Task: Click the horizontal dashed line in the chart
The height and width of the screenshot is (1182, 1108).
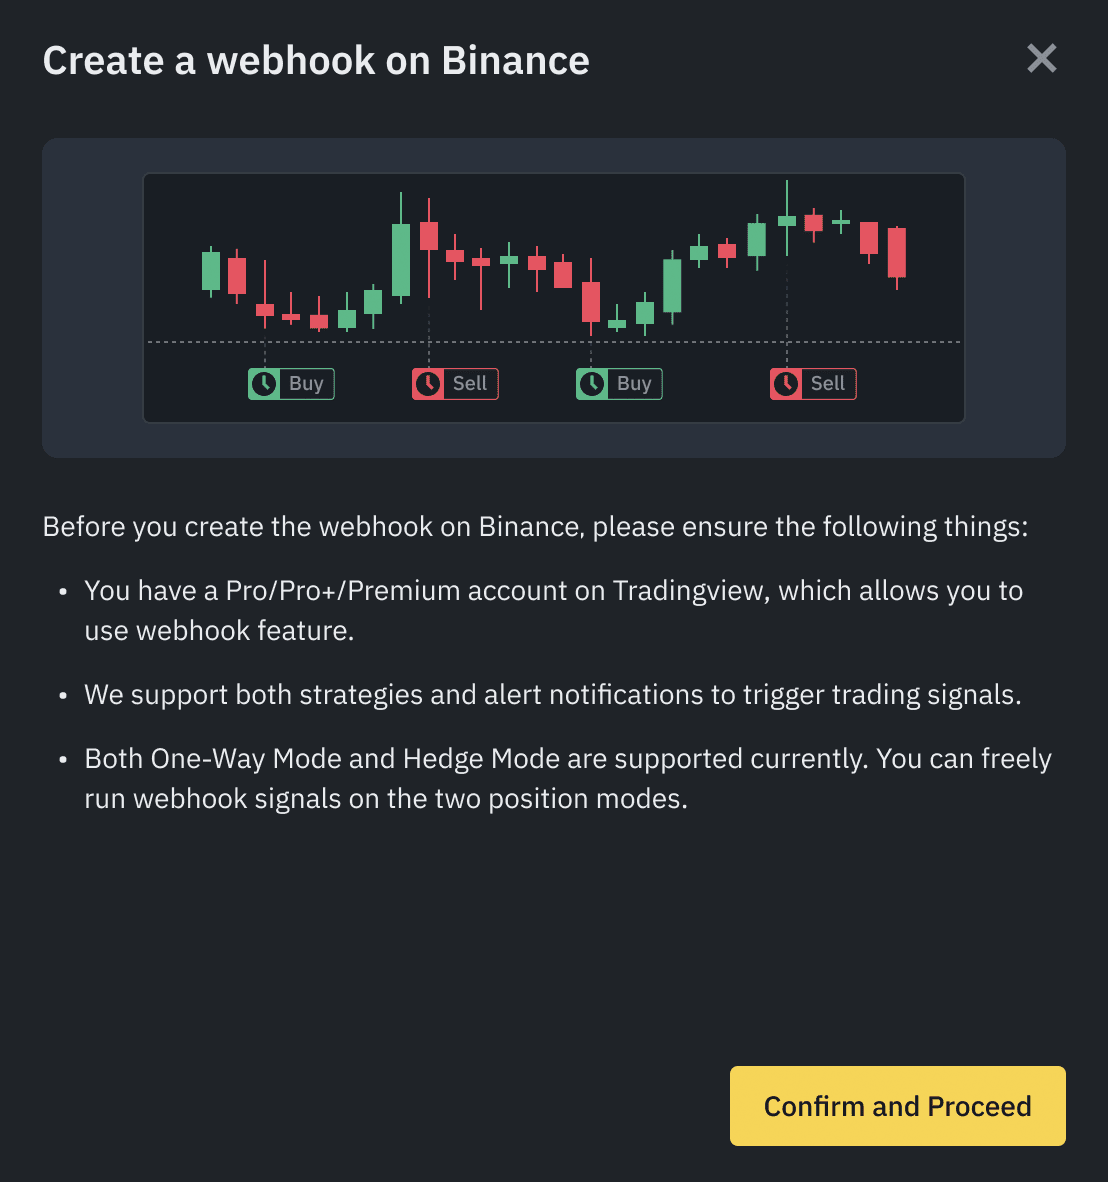Action: pyautogui.click(x=554, y=341)
